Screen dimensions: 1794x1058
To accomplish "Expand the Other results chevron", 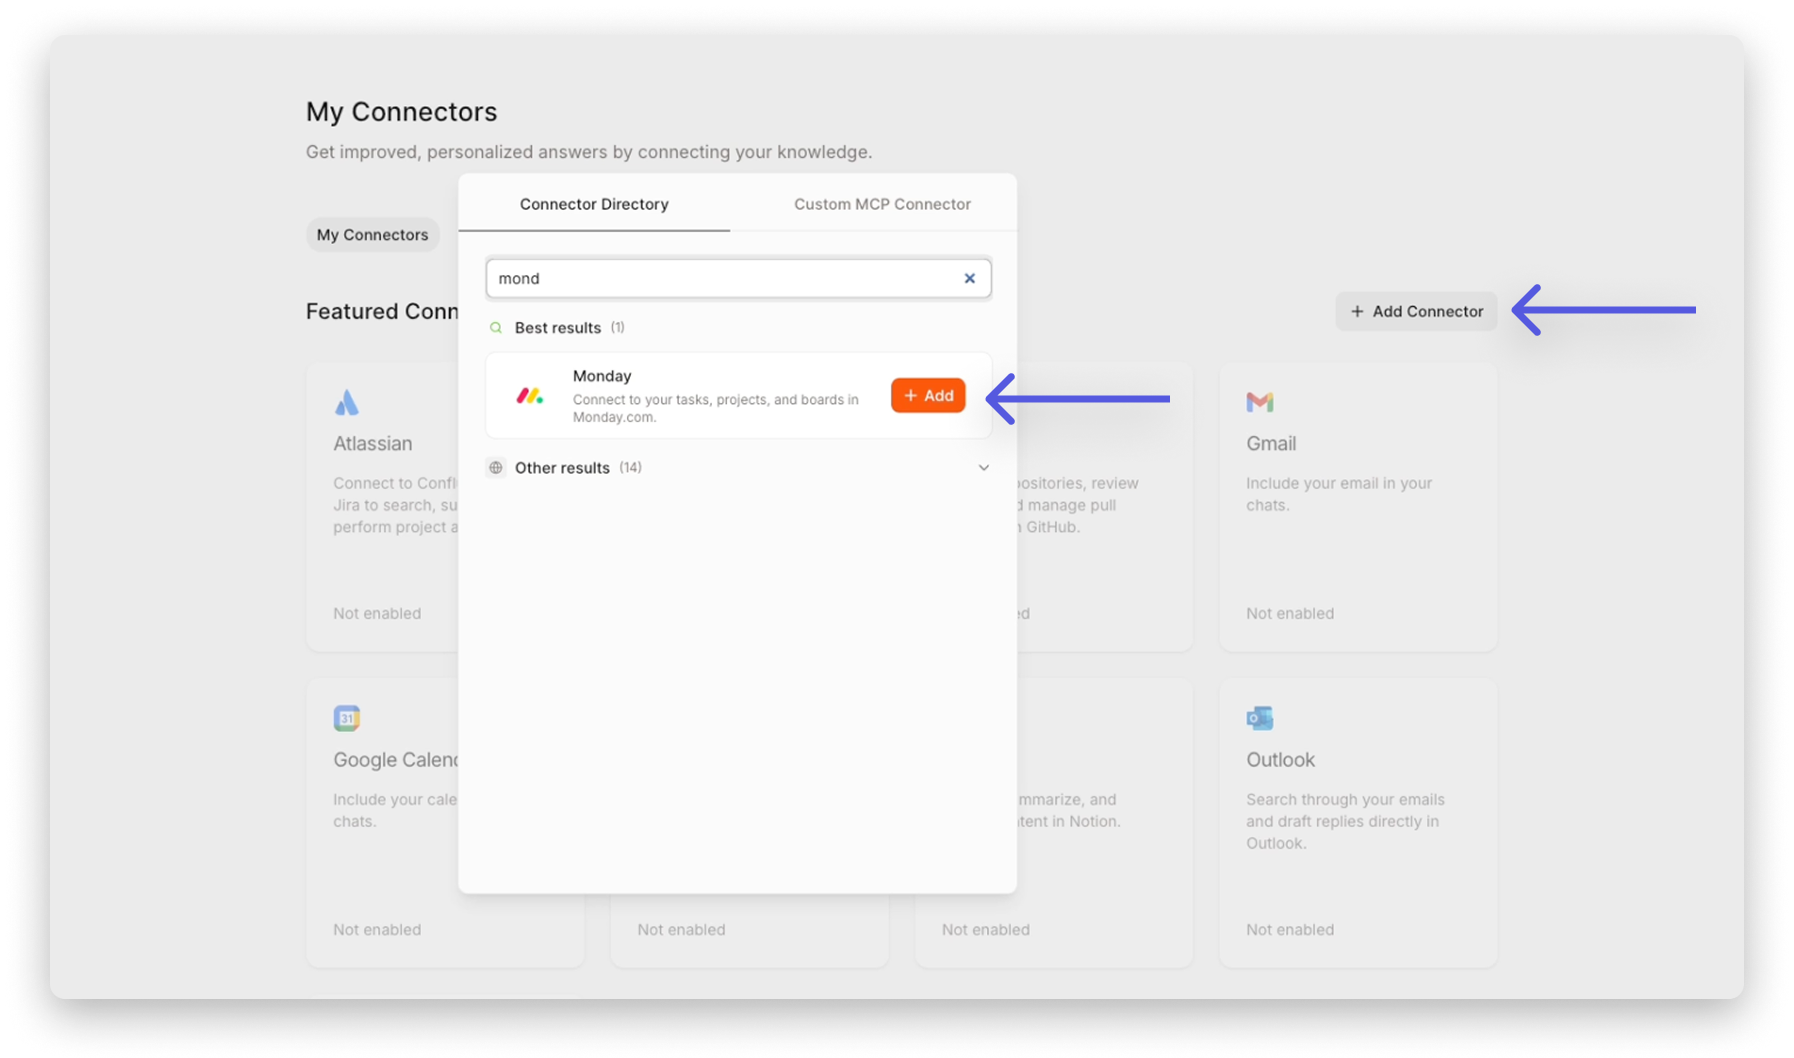I will pyautogui.click(x=984, y=467).
